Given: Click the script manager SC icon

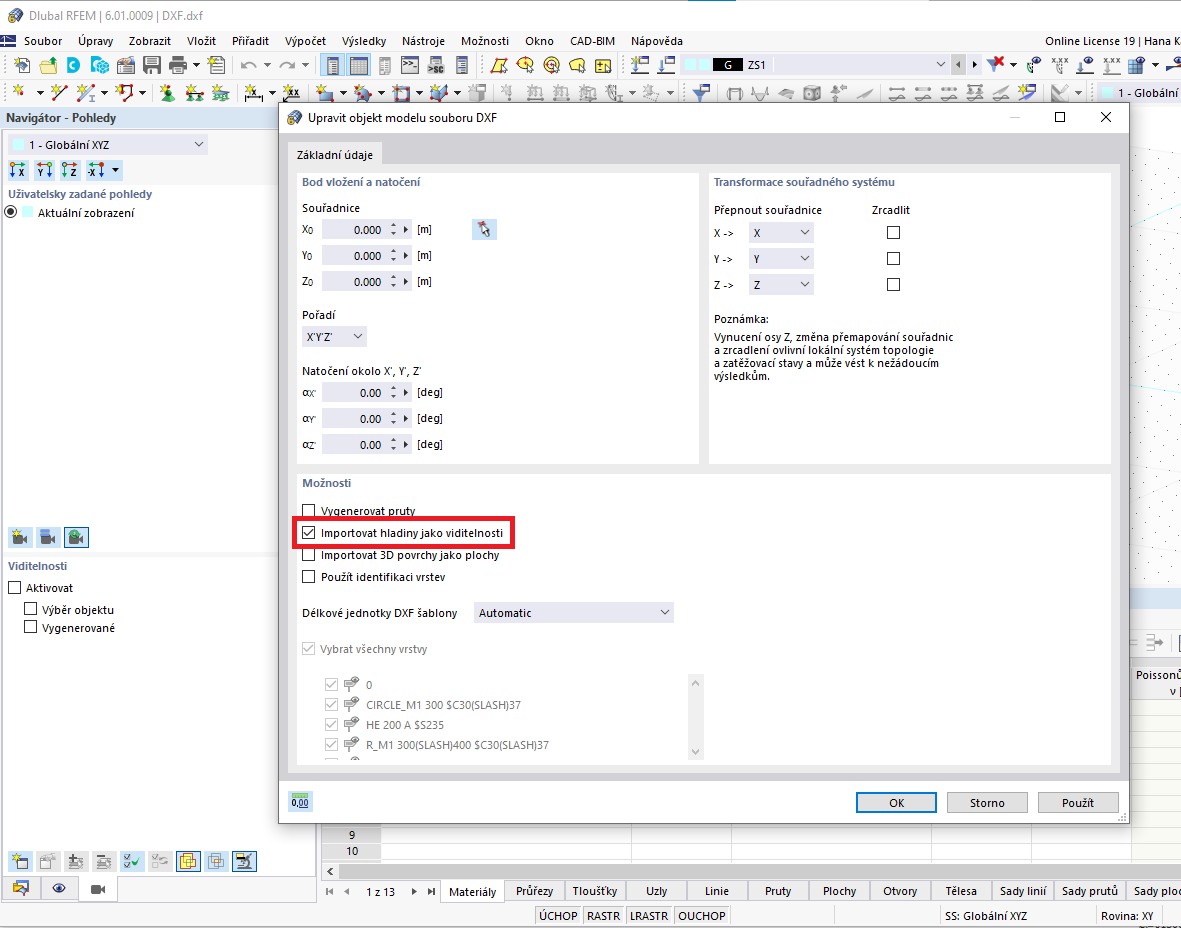Looking at the screenshot, I should pos(435,65).
